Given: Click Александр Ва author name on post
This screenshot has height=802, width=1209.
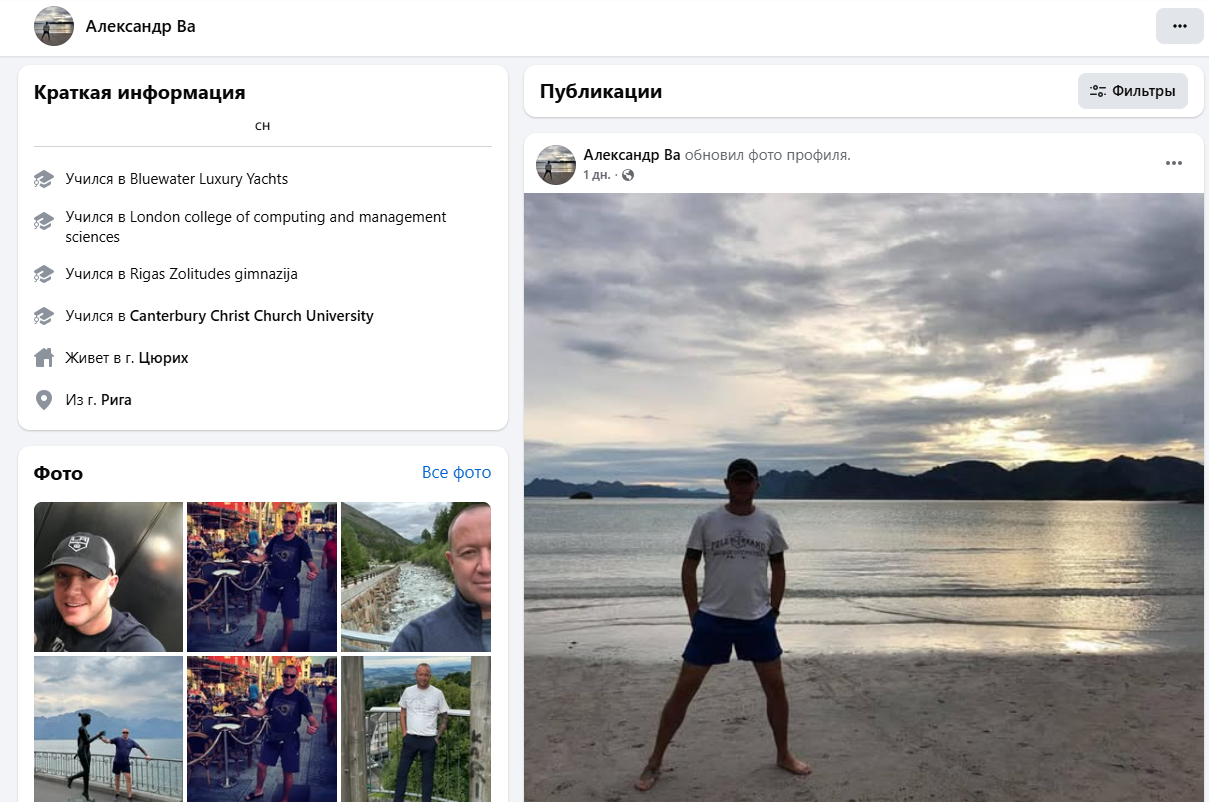Looking at the screenshot, I should point(631,155).
